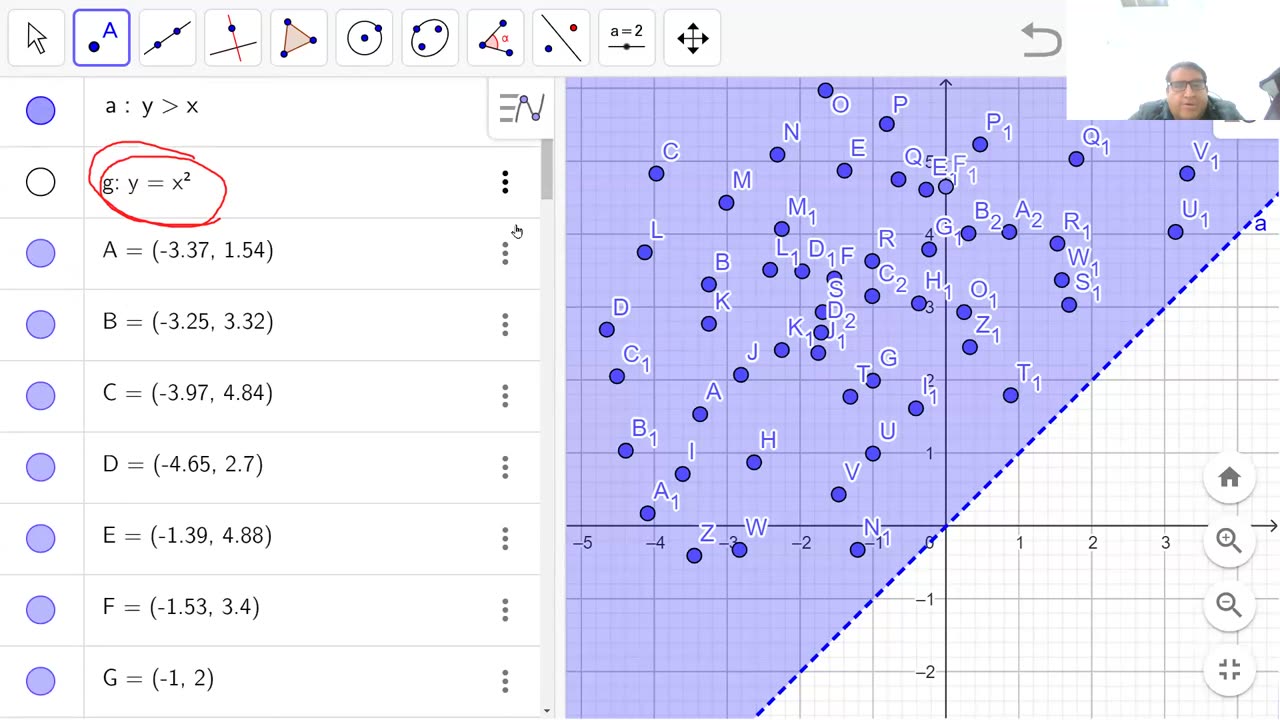The width and height of the screenshot is (1280, 720).
Task: Open the options menu for point F
Action: coord(505,610)
